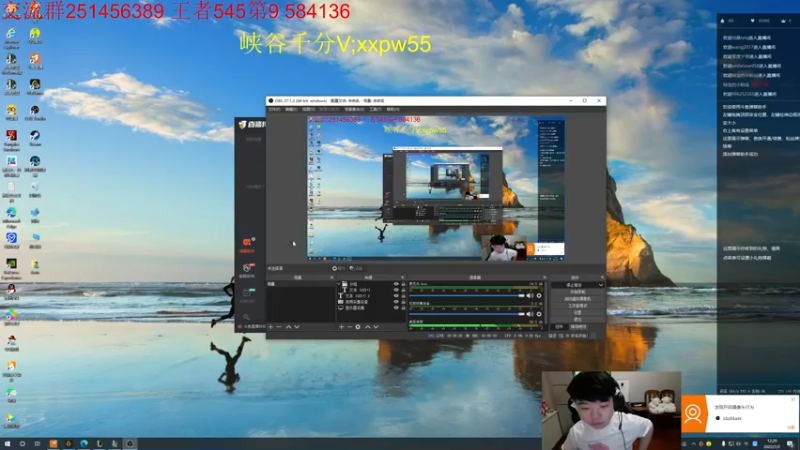The width and height of the screenshot is (800, 450).
Task: Toggle visibility of the 文本 (GDI+) 2 source
Action: [396, 295]
